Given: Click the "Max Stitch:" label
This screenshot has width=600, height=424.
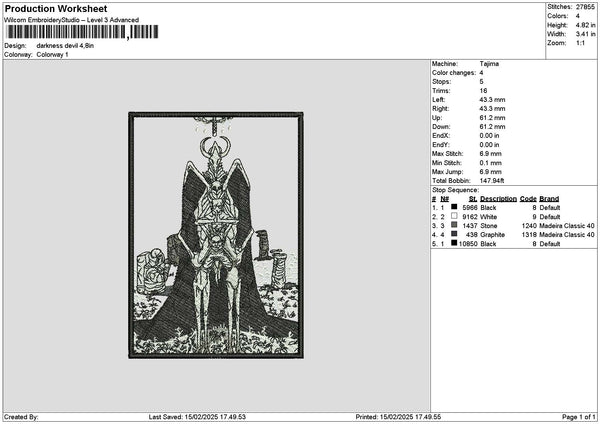Looking at the screenshot, I should 447,154.
